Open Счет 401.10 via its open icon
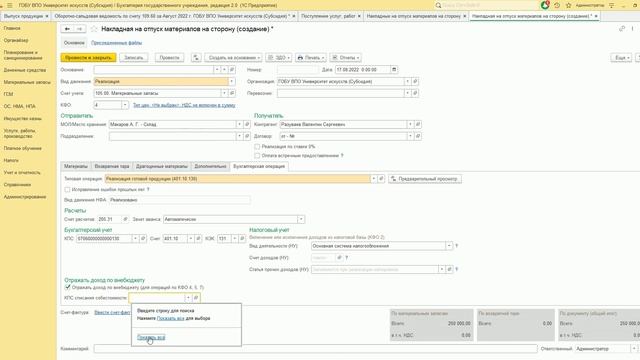 [x=198, y=238]
